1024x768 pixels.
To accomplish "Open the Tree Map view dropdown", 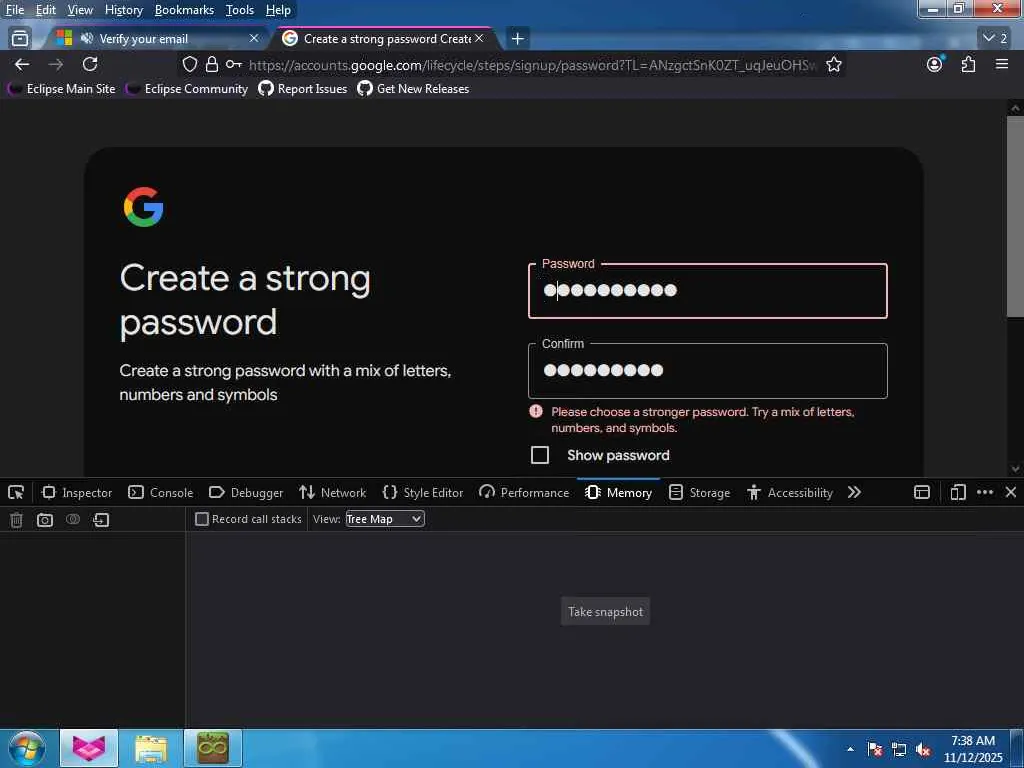I will [385, 519].
